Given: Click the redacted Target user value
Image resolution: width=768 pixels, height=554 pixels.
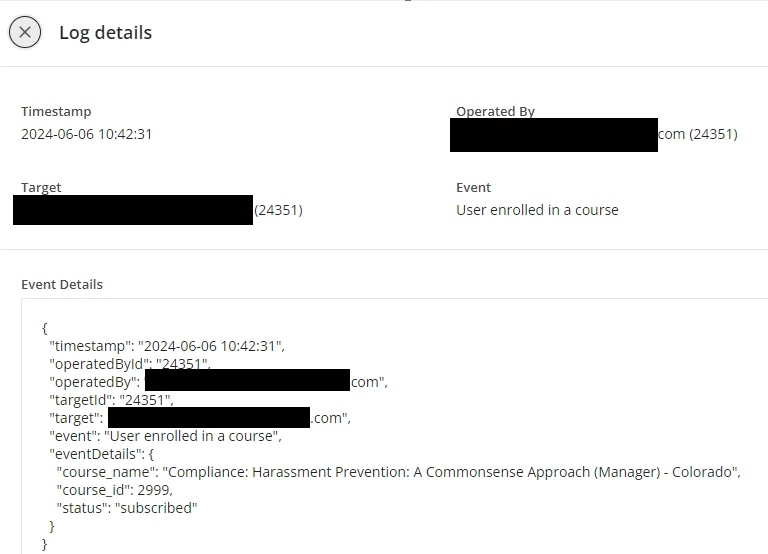Looking at the screenshot, I should [133, 210].
